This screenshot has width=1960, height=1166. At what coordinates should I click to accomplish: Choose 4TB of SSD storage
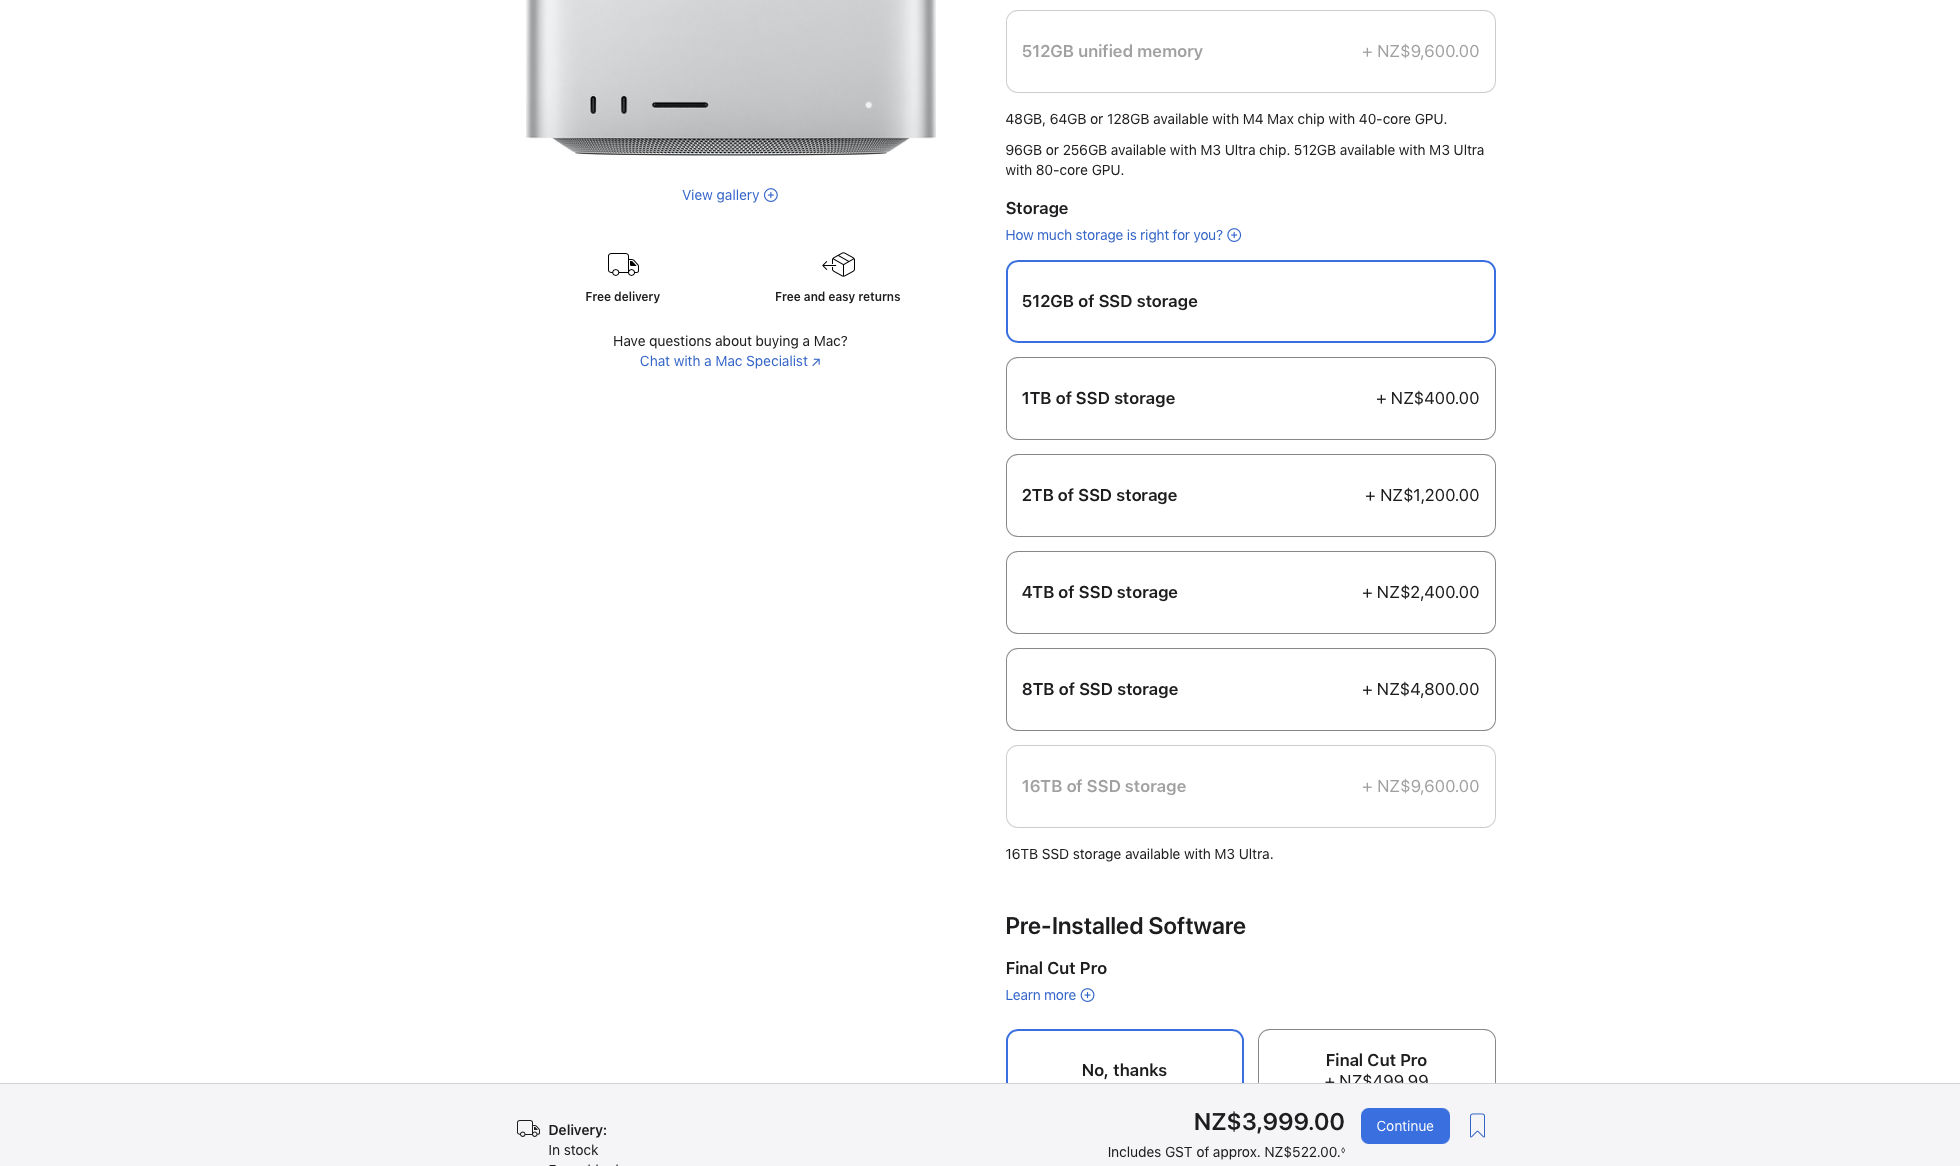tap(1250, 592)
